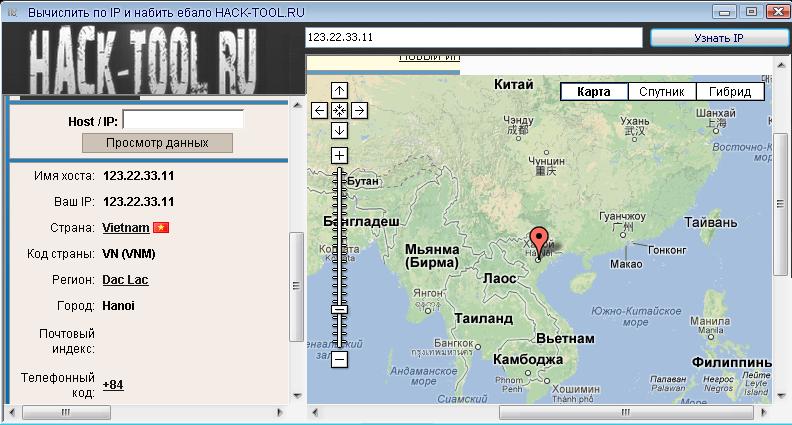Image resolution: width=792 pixels, height=425 pixels.
Task: Maximize the HACK-TOOL.RU window
Action: coord(751,12)
